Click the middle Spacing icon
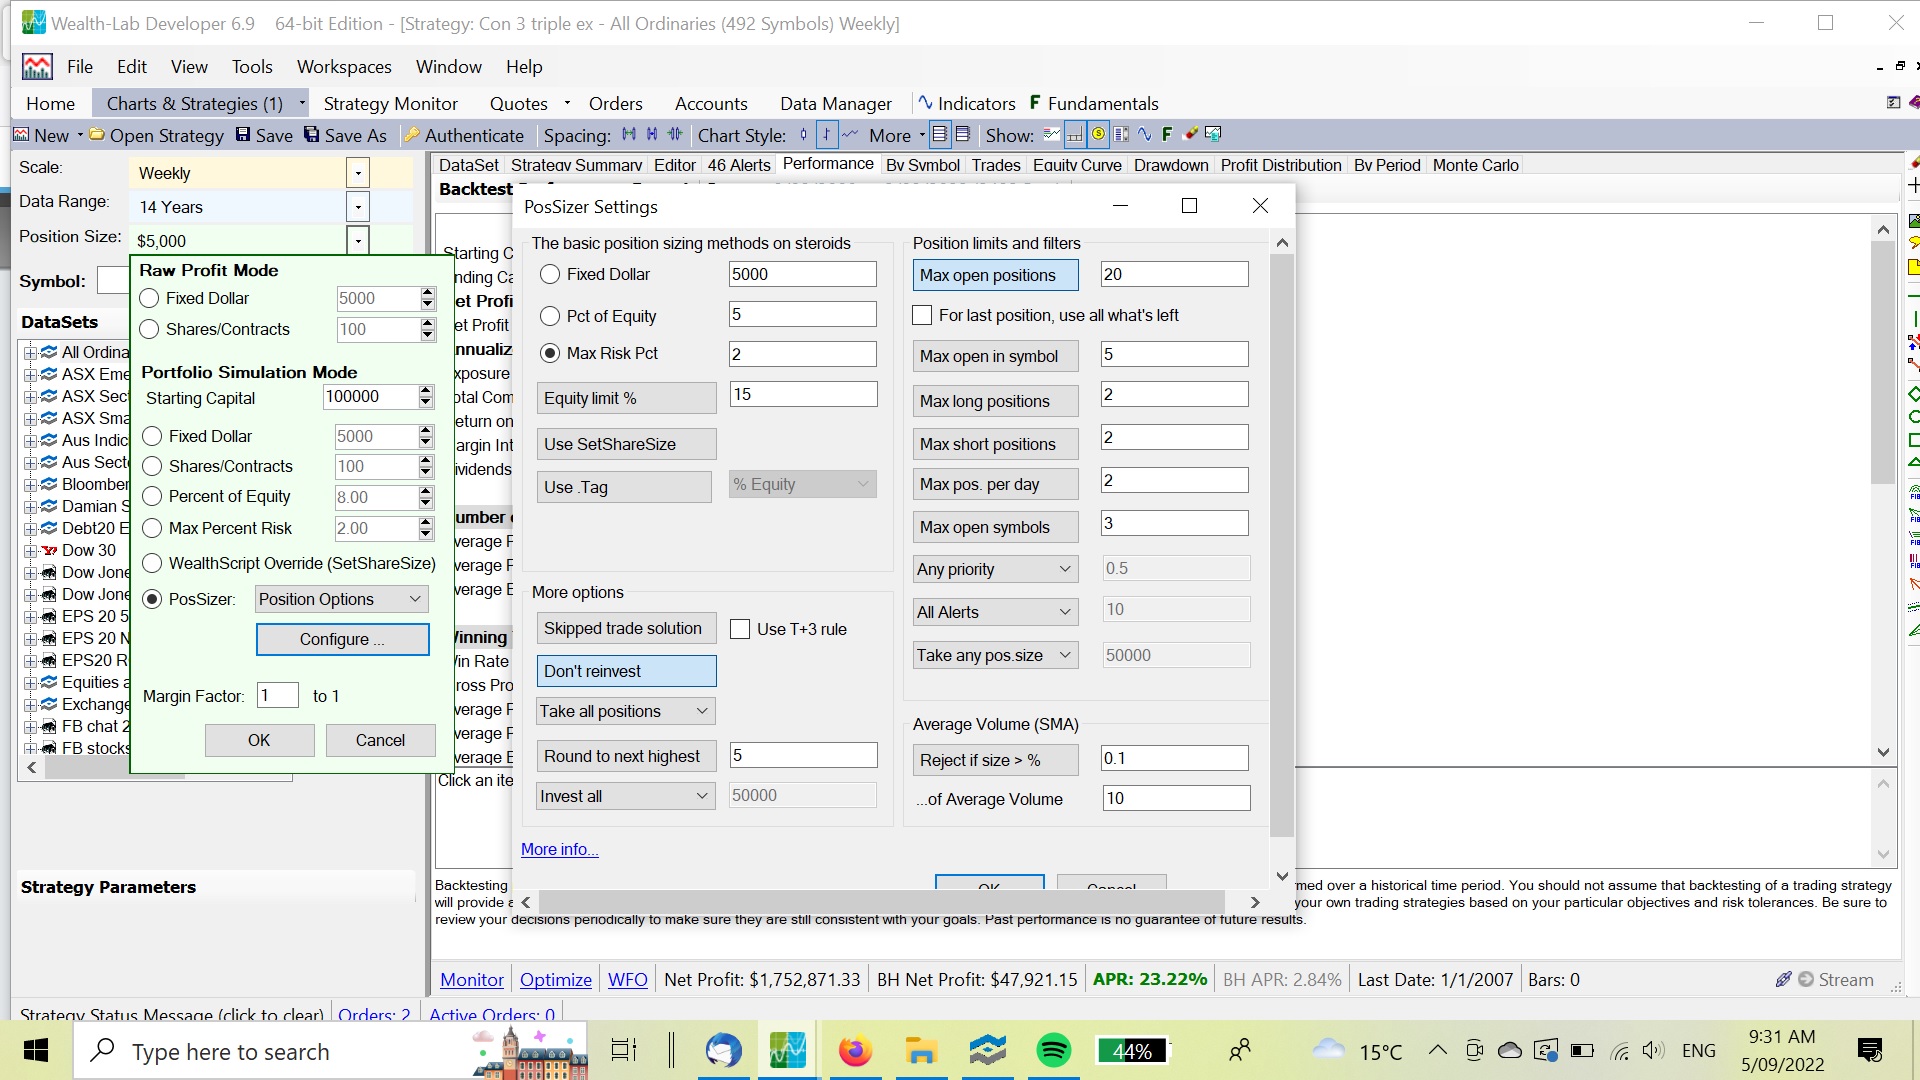 tap(652, 134)
